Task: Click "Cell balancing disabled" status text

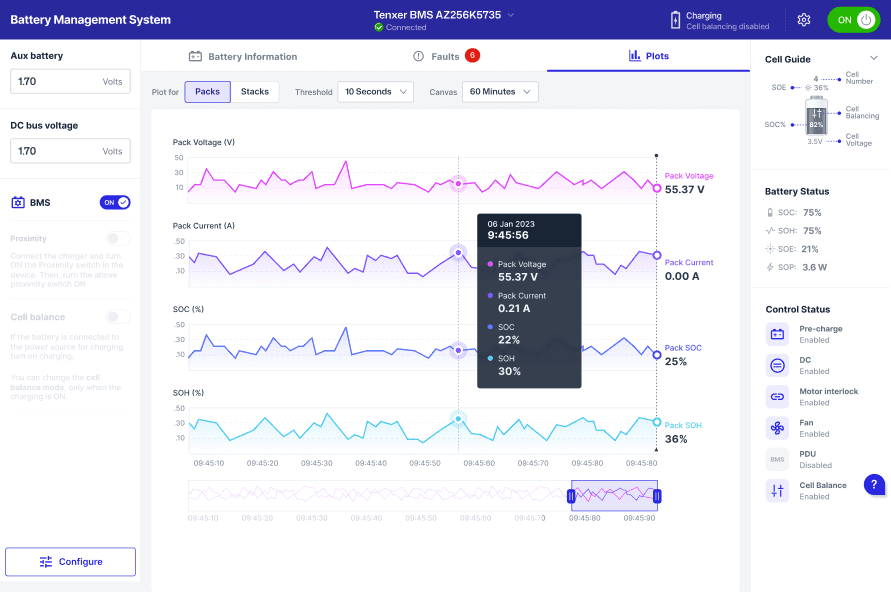Action: (727, 27)
